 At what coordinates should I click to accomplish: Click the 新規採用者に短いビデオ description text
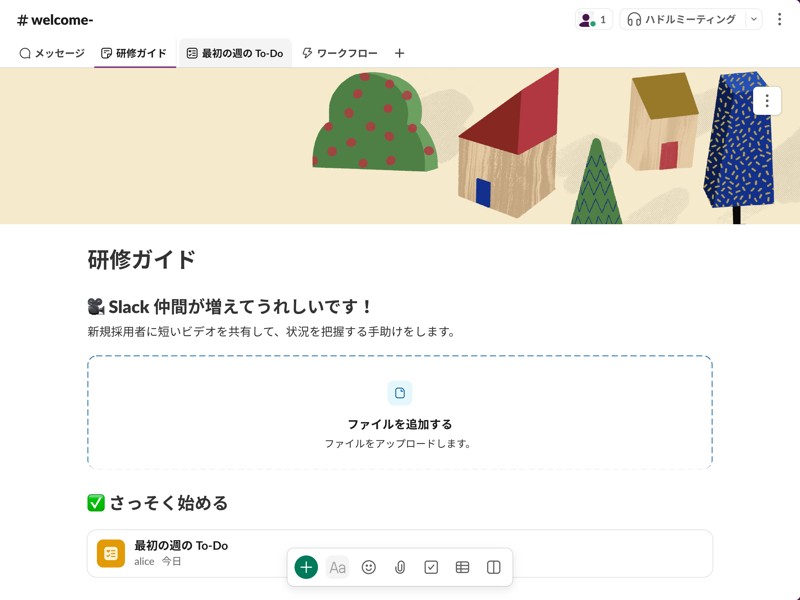click(x=271, y=332)
